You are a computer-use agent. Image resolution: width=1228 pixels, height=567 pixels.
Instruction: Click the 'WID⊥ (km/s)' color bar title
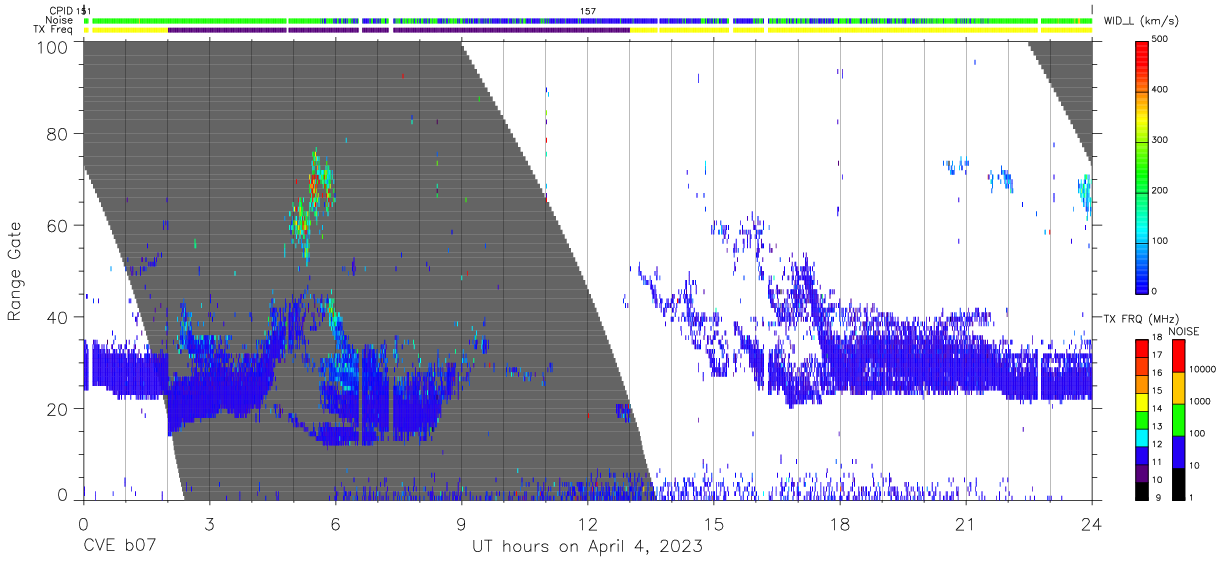click(x=1142, y=20)
